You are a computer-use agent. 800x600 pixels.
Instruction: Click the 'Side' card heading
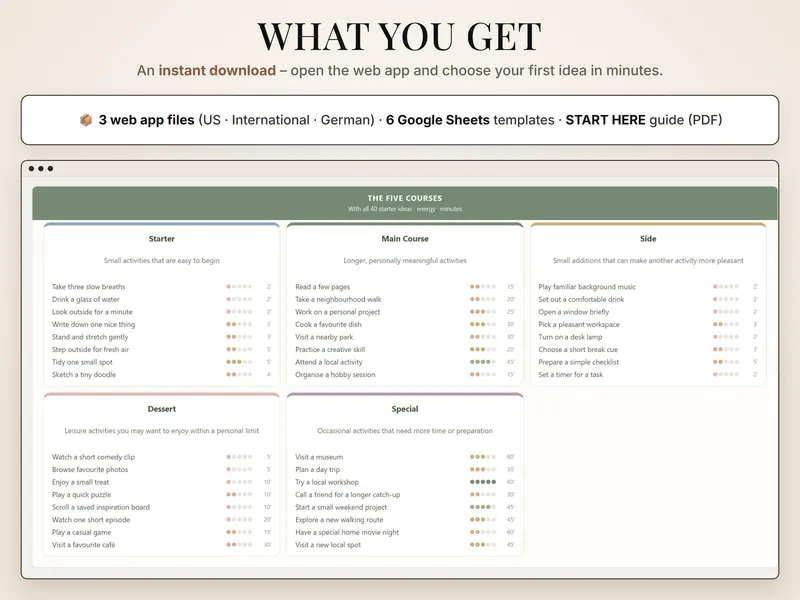[x=648, y=239]
